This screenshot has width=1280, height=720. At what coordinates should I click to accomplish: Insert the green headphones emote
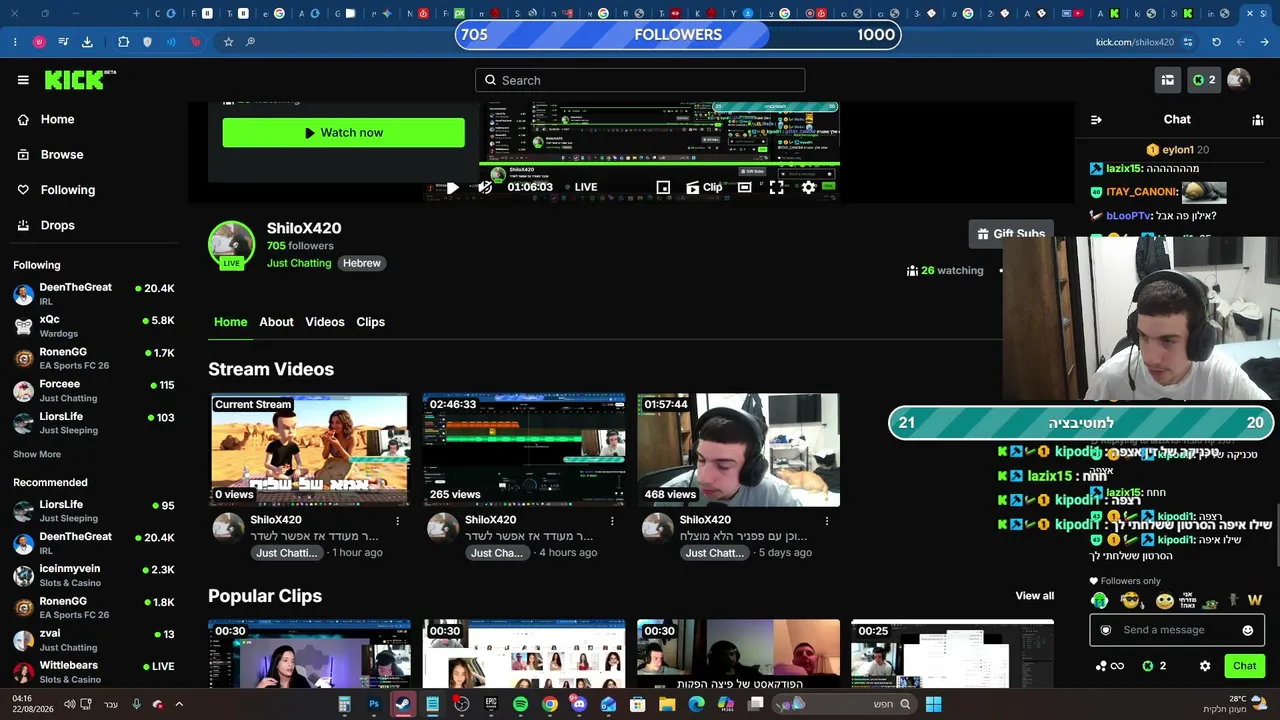point(1100,600)
